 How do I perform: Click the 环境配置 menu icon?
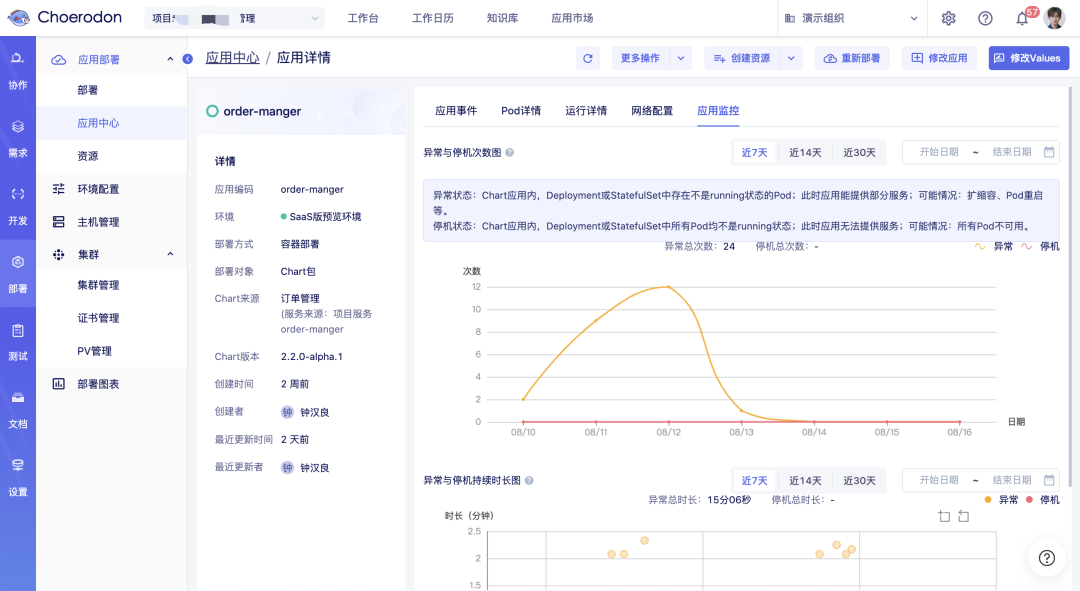59,189
